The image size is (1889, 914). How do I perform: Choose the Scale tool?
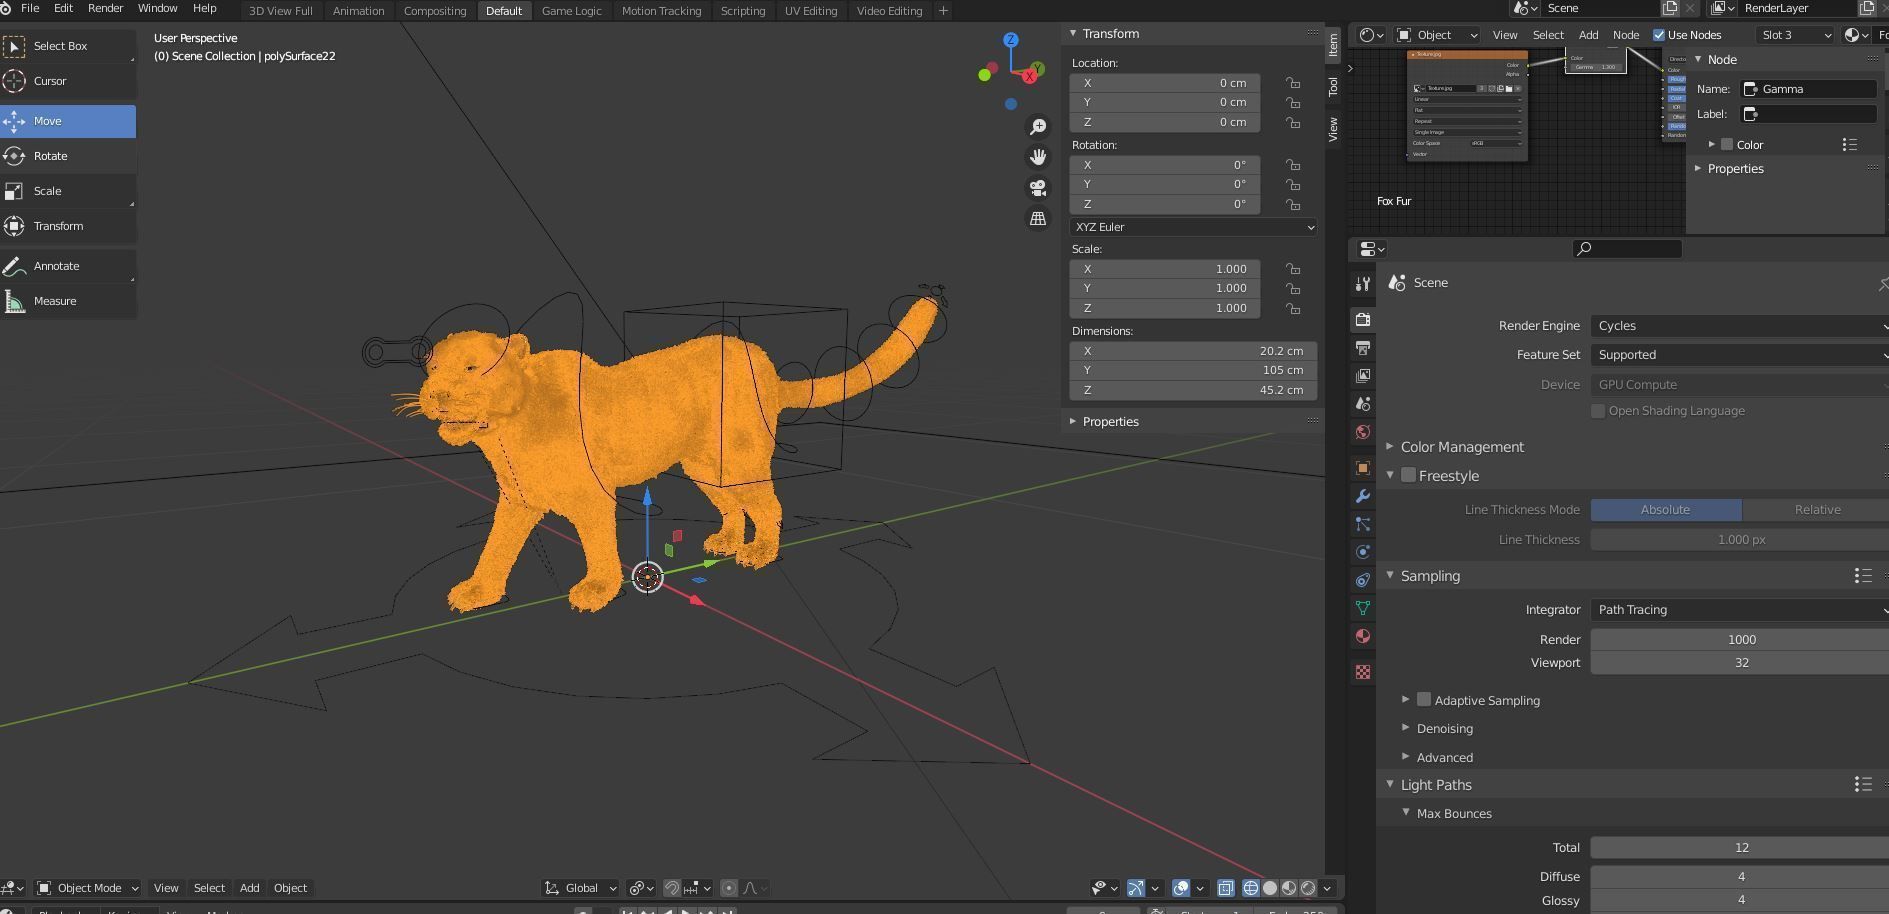tap(68, 191)
